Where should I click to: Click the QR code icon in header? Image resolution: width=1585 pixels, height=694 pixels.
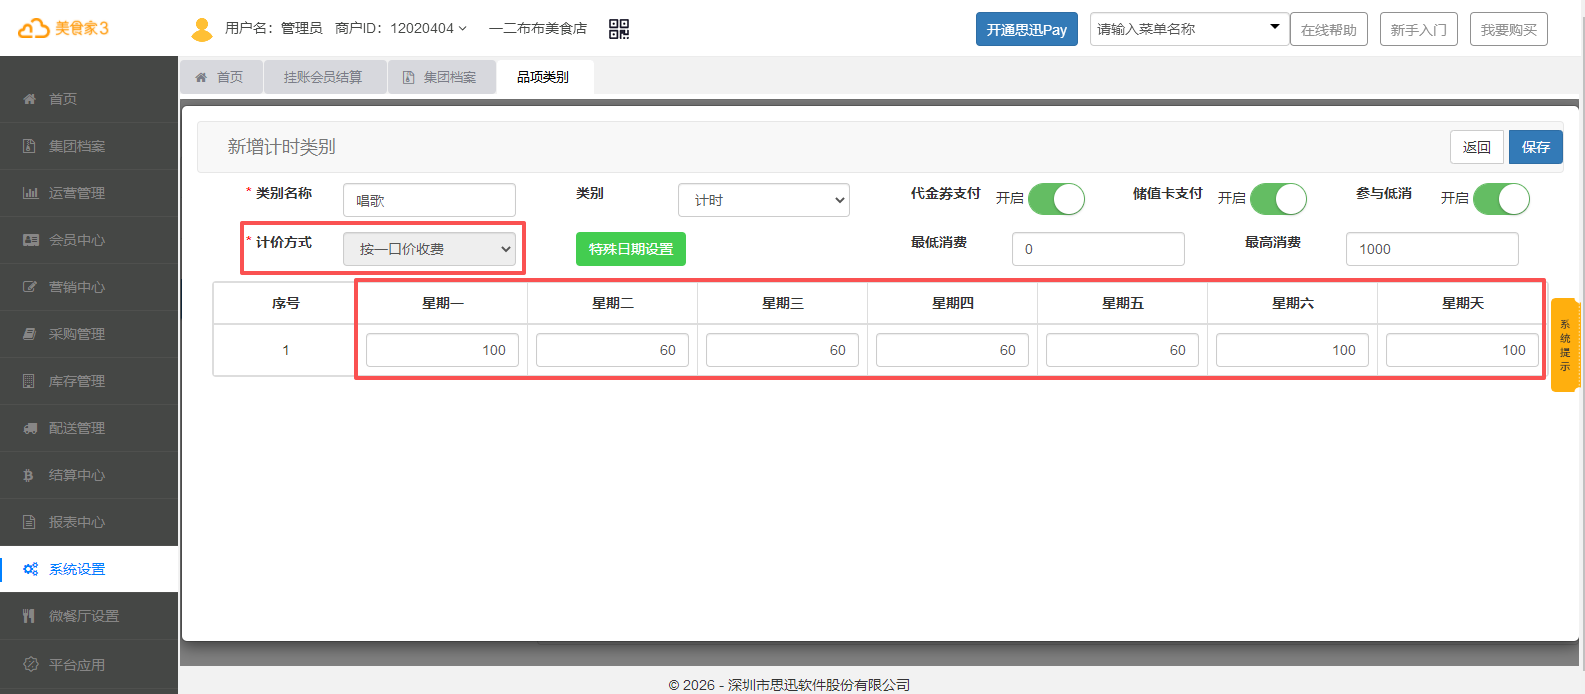point(619,29)
